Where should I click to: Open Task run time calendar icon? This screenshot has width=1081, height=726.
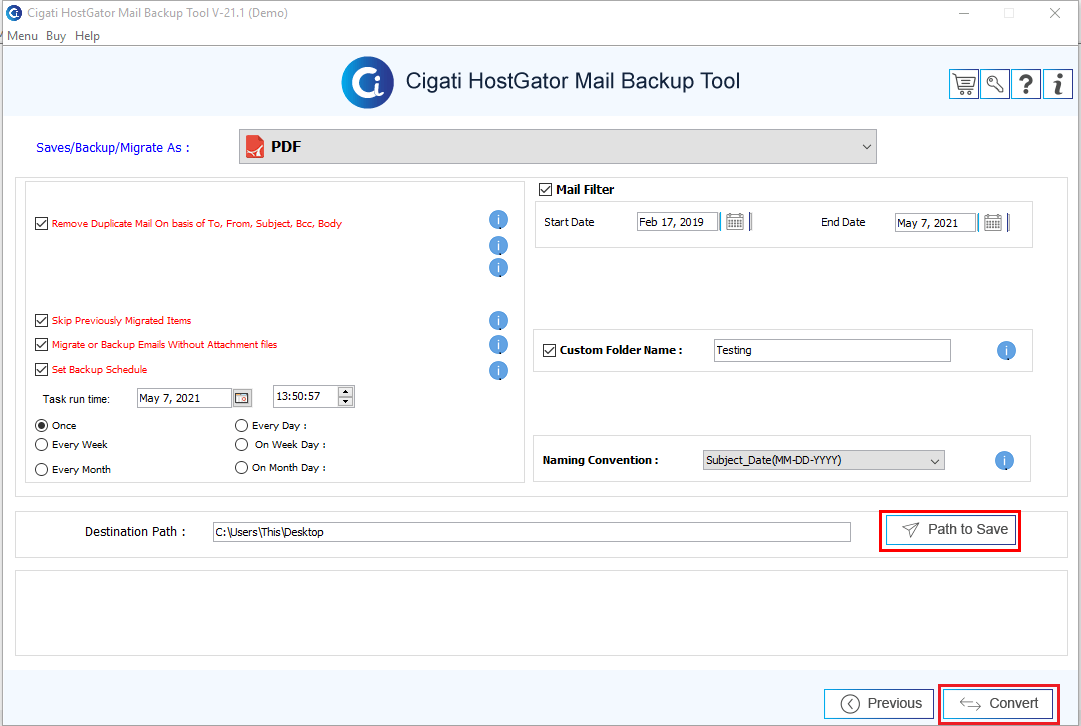242,398
